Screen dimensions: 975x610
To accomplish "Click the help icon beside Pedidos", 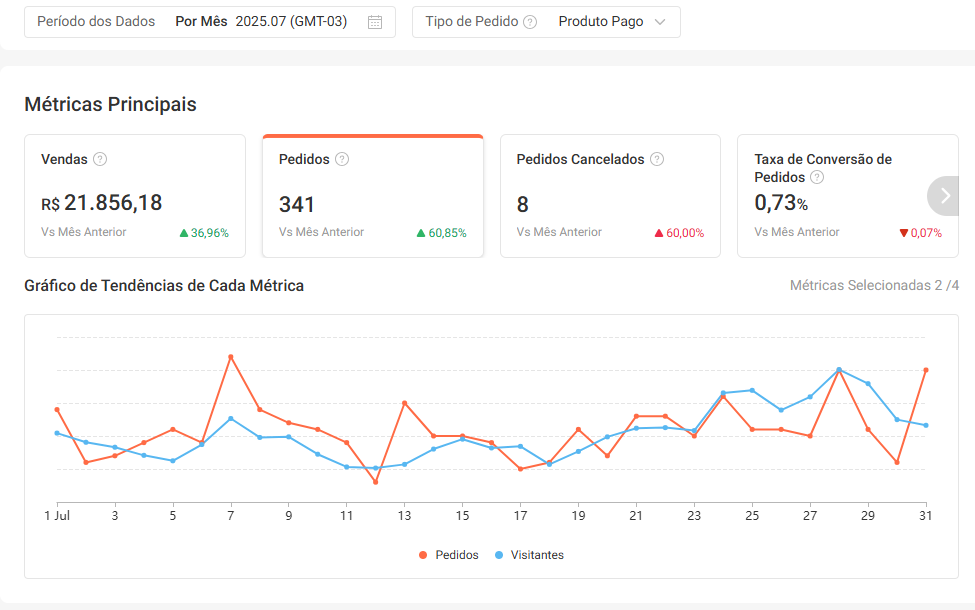I will (342, 159).
